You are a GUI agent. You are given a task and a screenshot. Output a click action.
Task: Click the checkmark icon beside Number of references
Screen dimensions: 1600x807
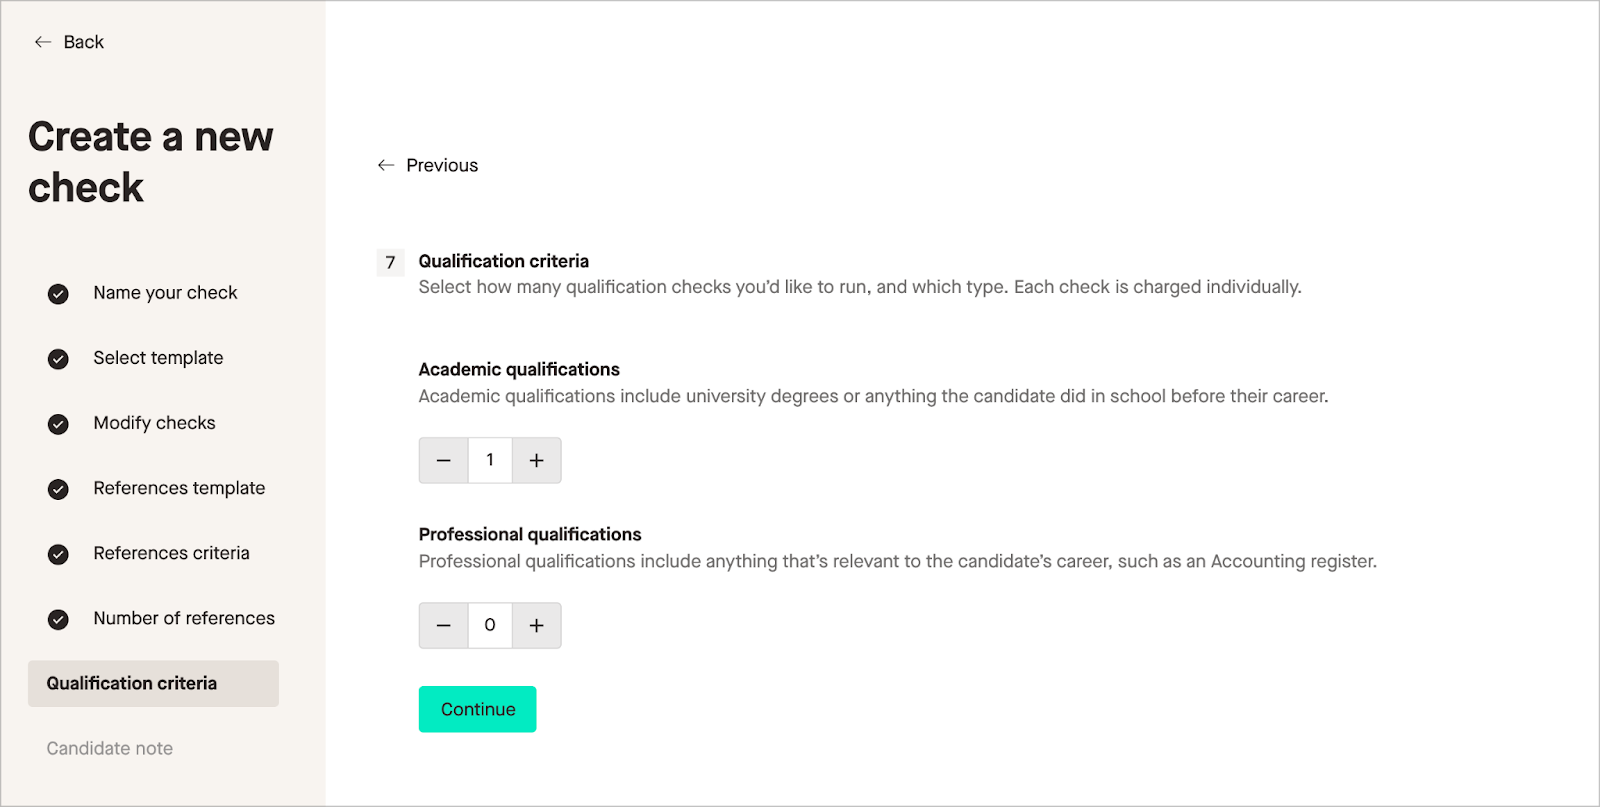[x=57, y=618]
